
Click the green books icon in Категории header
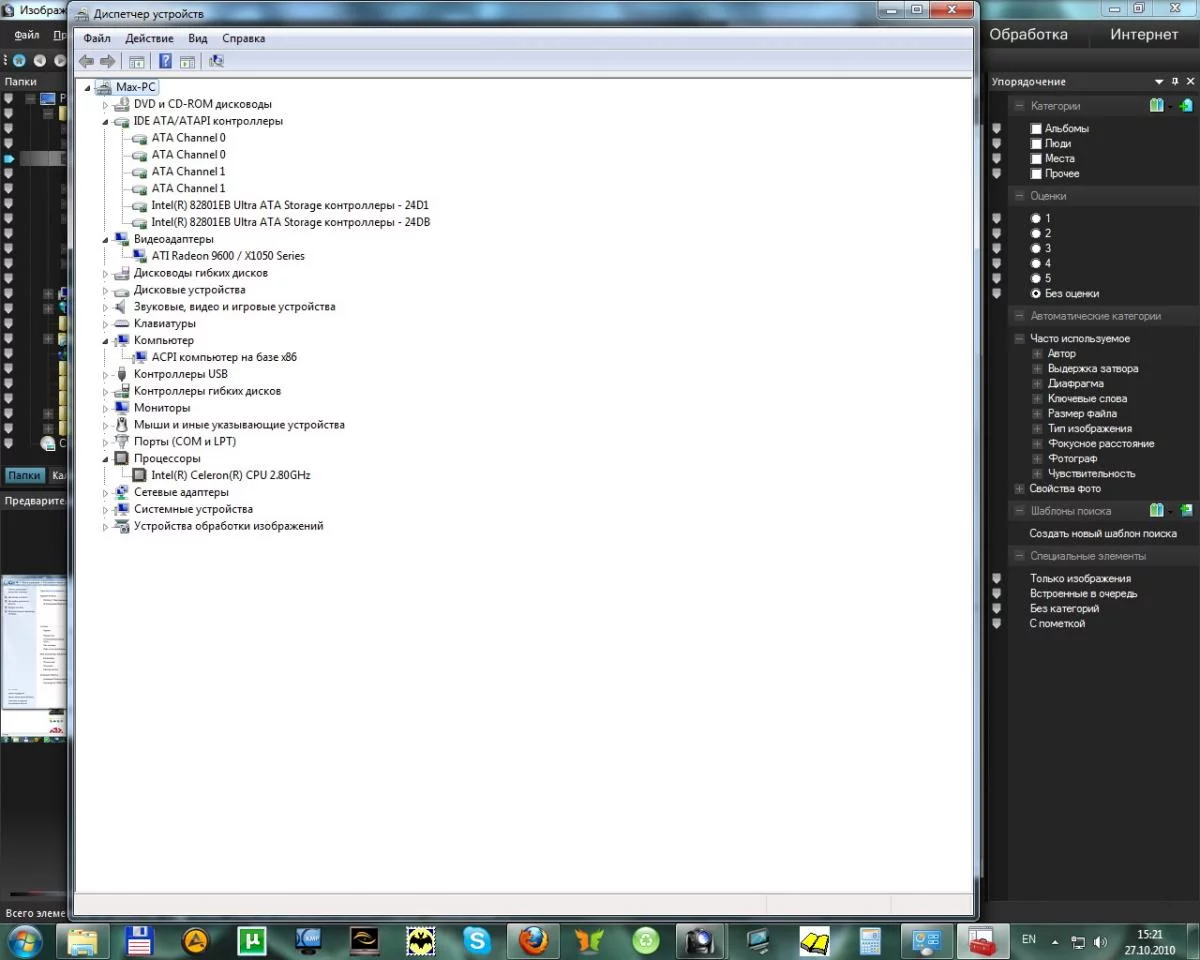pos(1157,105)
